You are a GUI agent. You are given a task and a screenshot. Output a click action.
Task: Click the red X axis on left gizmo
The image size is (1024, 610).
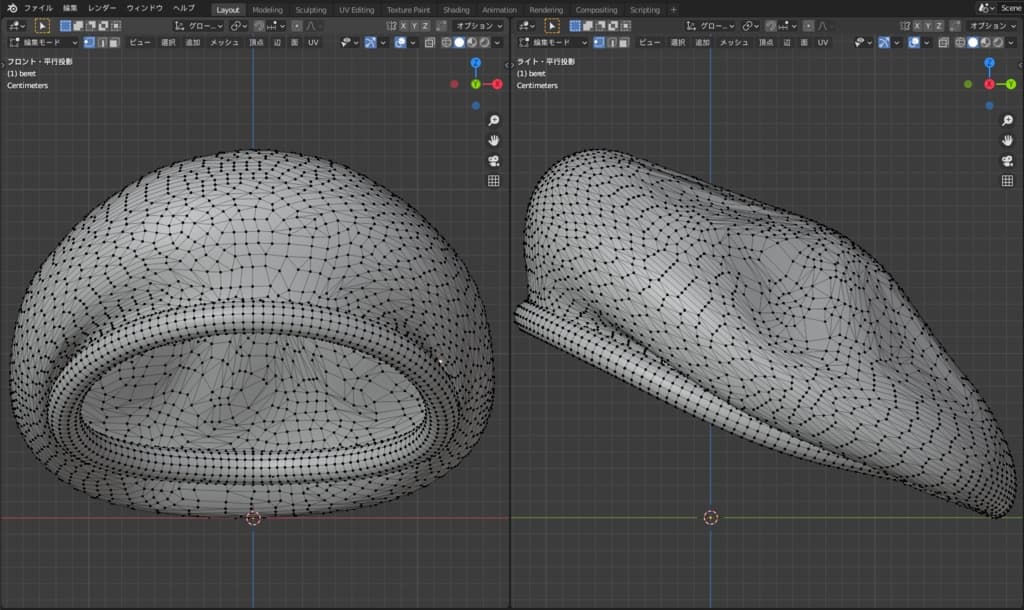(x=497, y=84)
